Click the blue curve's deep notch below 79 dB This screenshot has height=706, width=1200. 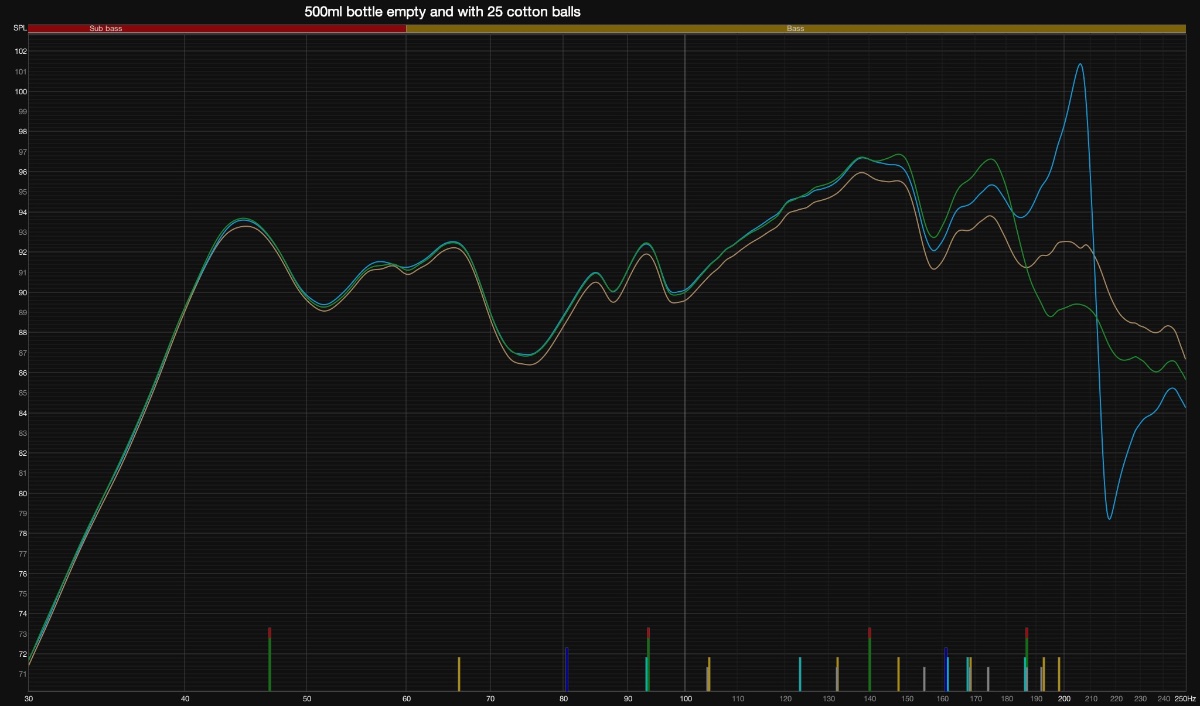tap(1110, 518)
